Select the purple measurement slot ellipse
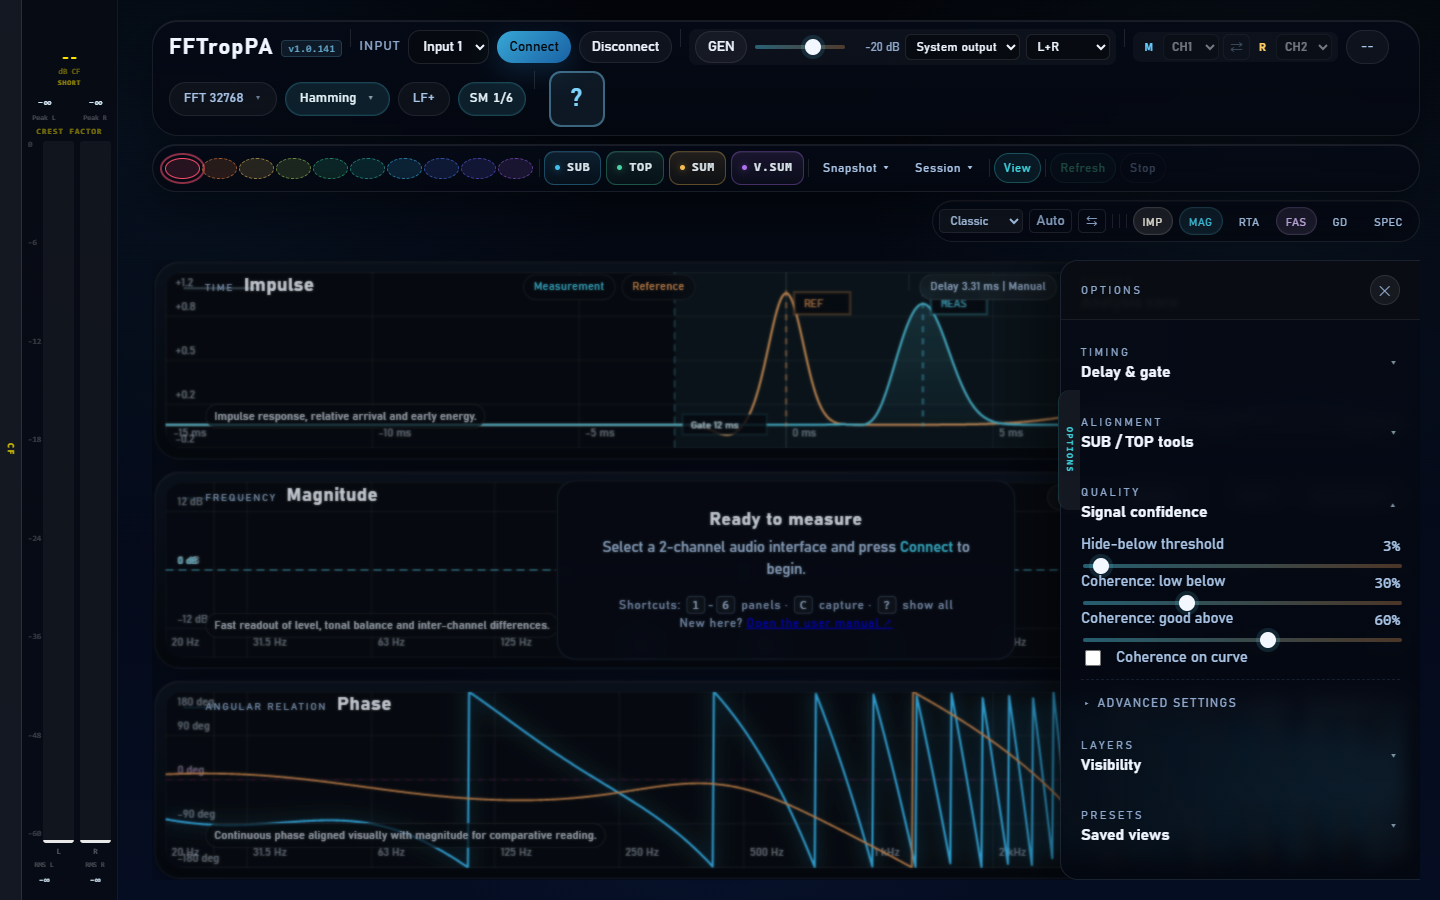The width and height of the screenshot is (1440, 900). click(515, 168)
